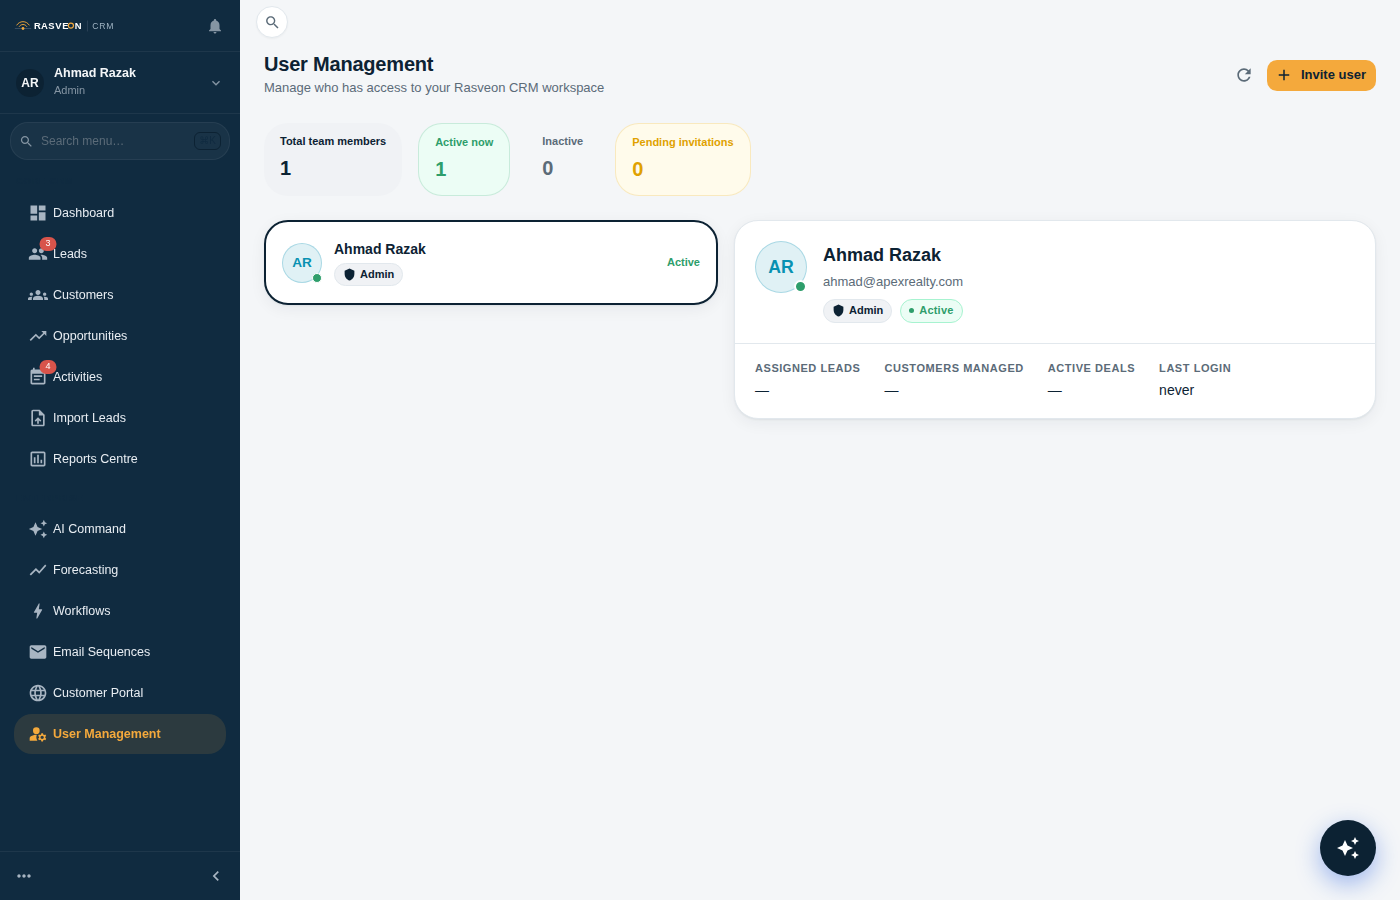Click the User Management person-gear icon
The image size is (1400, 900).
point(38,734)
